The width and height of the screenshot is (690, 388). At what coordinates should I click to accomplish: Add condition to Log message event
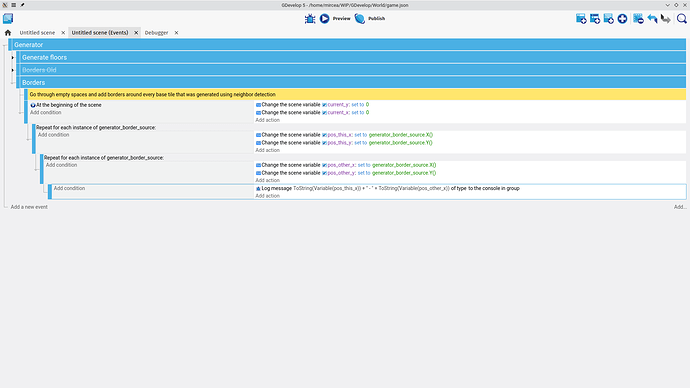[70, 188]
